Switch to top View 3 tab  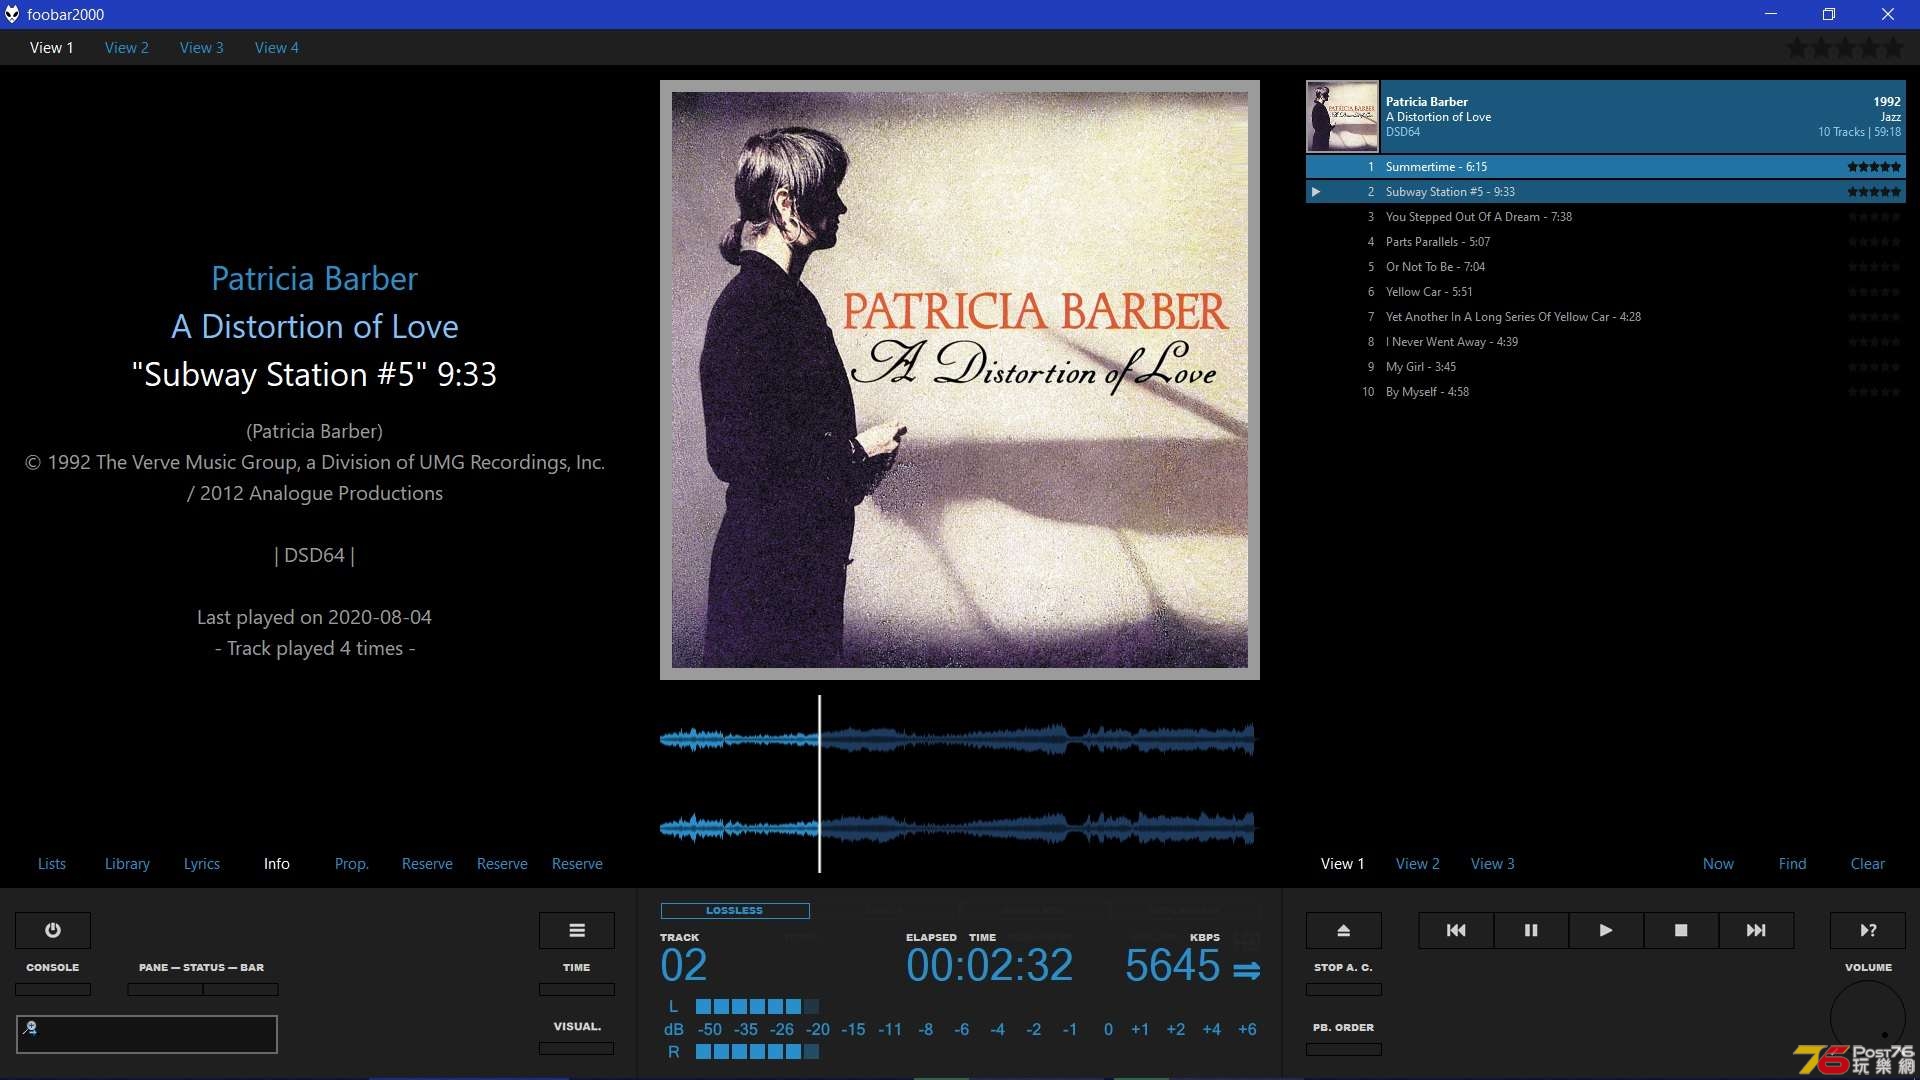202,48
